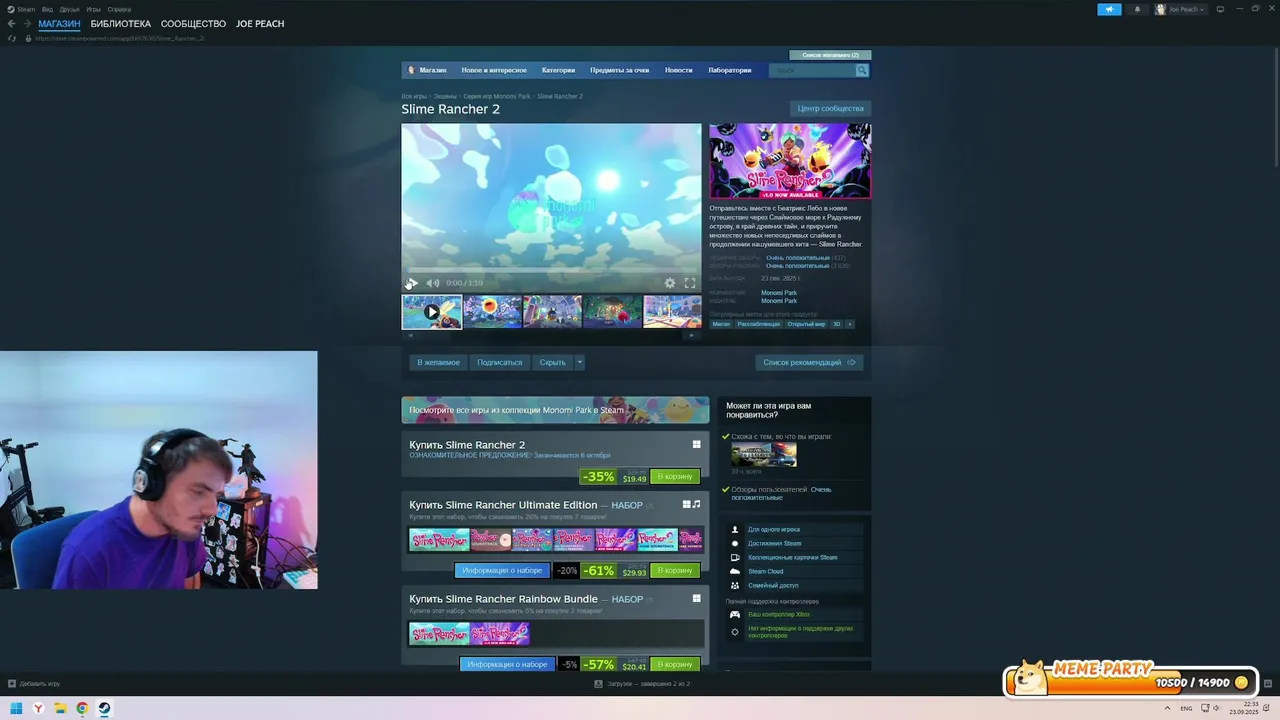Open Google Chrome from the taskbar
The image size is (1280, 720).
tap(82, 708)
